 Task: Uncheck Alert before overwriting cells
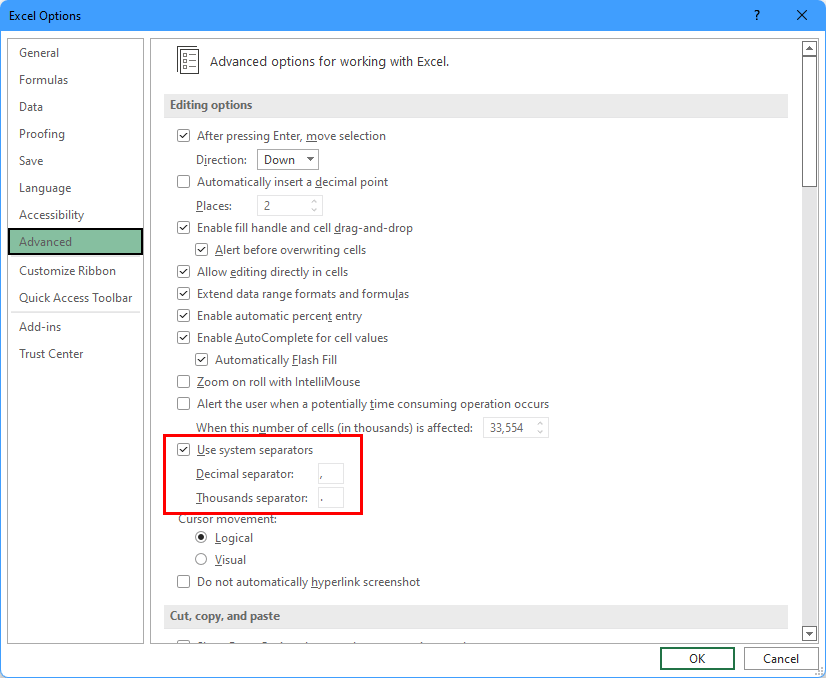click(x=201, y=250)
